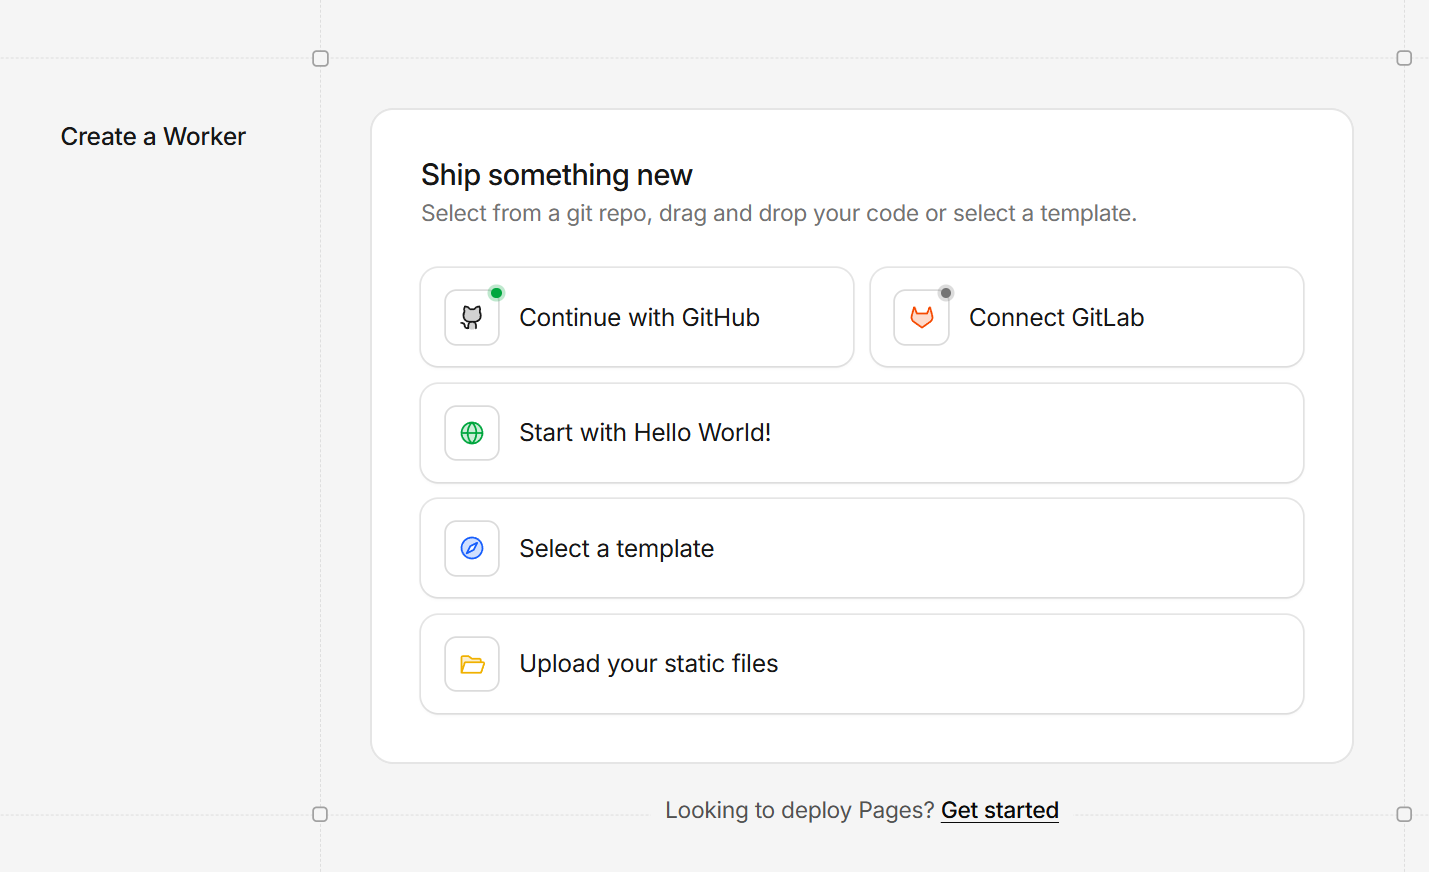The height and width of the screenshot is (872, 1429).
Task: Click the gray GitLab connection status dot
Action: point(946,293)
